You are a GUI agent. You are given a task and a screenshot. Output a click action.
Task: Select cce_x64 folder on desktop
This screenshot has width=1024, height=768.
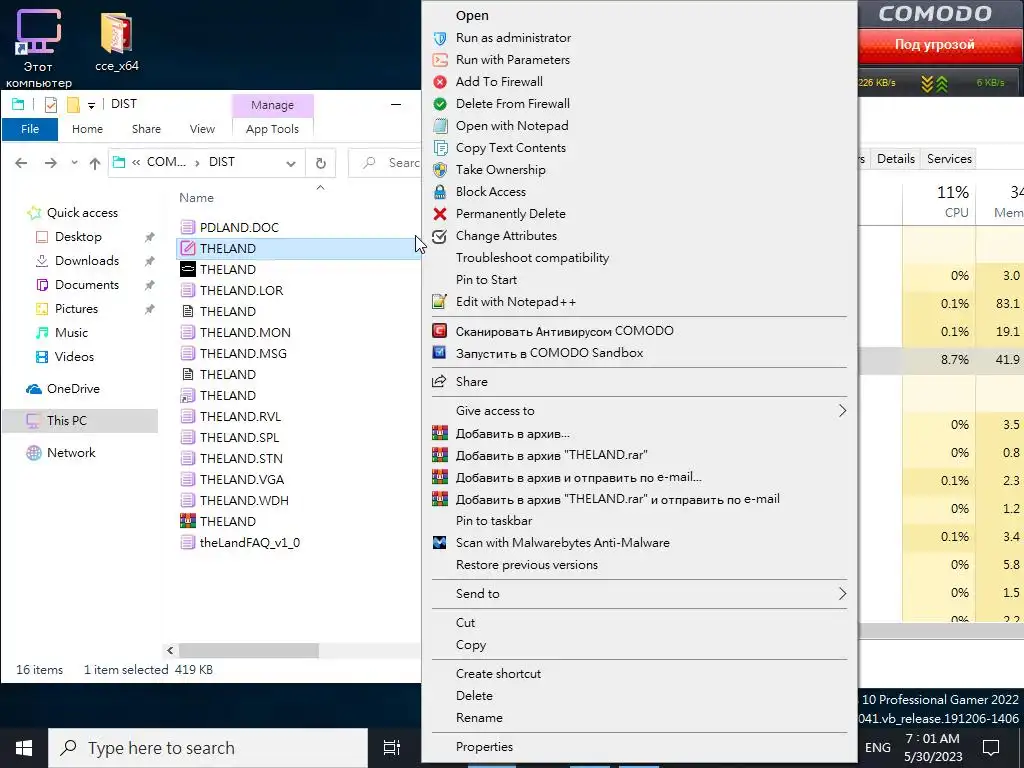(x=117, y=41)
